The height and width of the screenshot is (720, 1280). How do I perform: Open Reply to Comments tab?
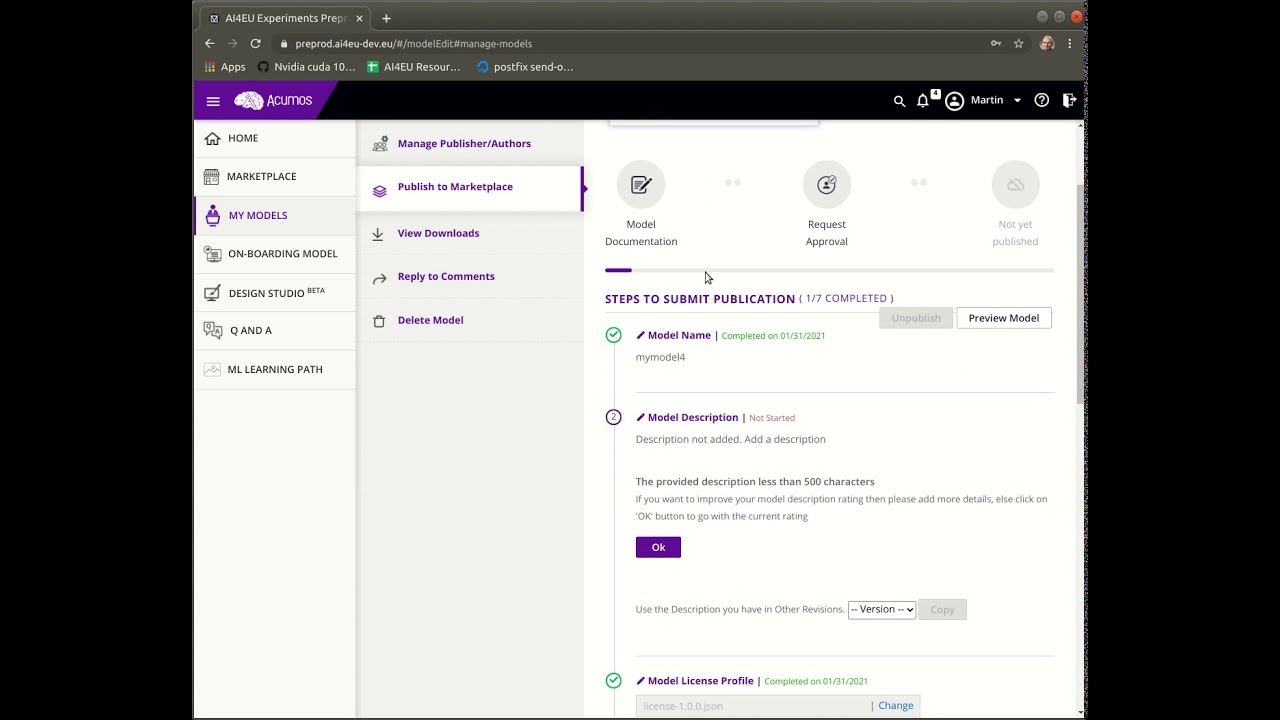point(446,277)
